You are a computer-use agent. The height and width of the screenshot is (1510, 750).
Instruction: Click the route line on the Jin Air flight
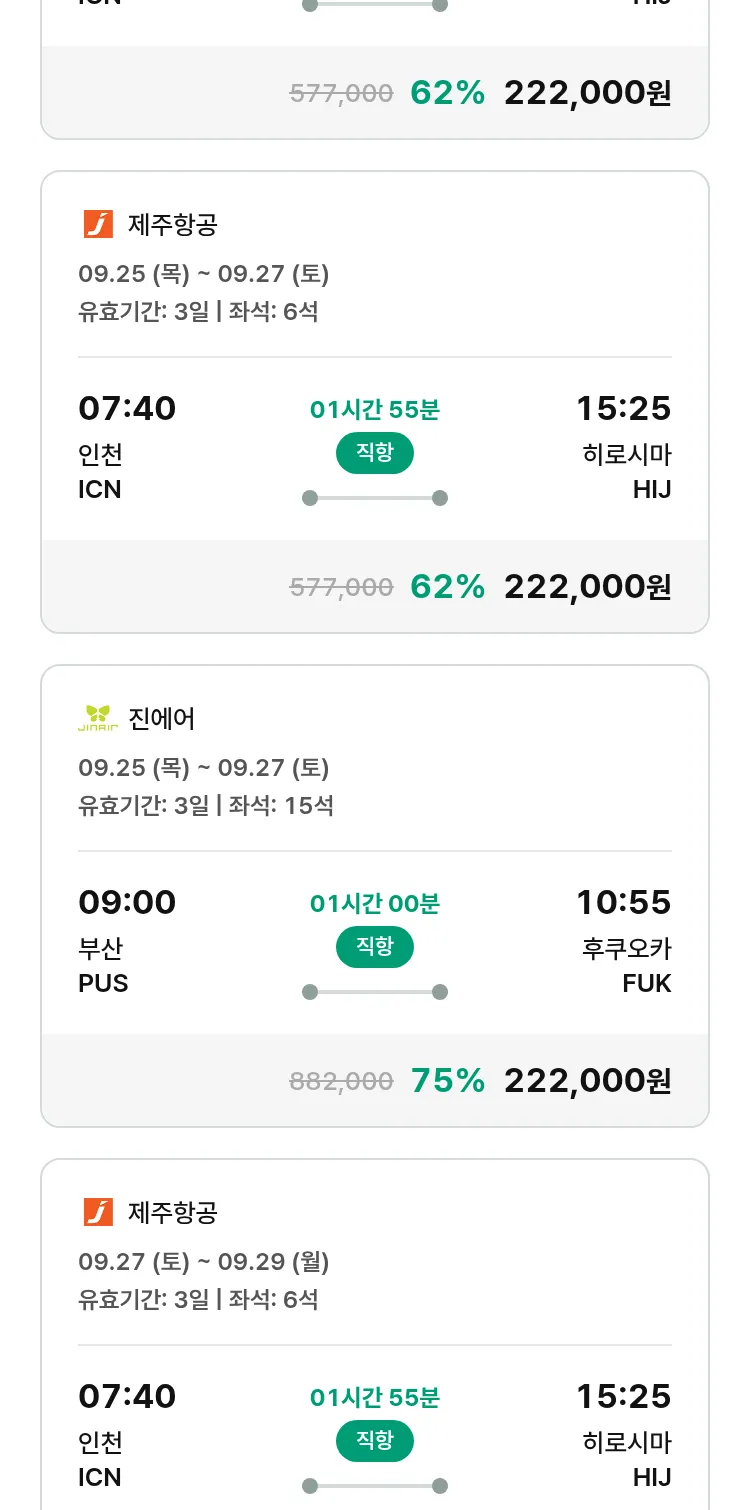pos(375,992)
